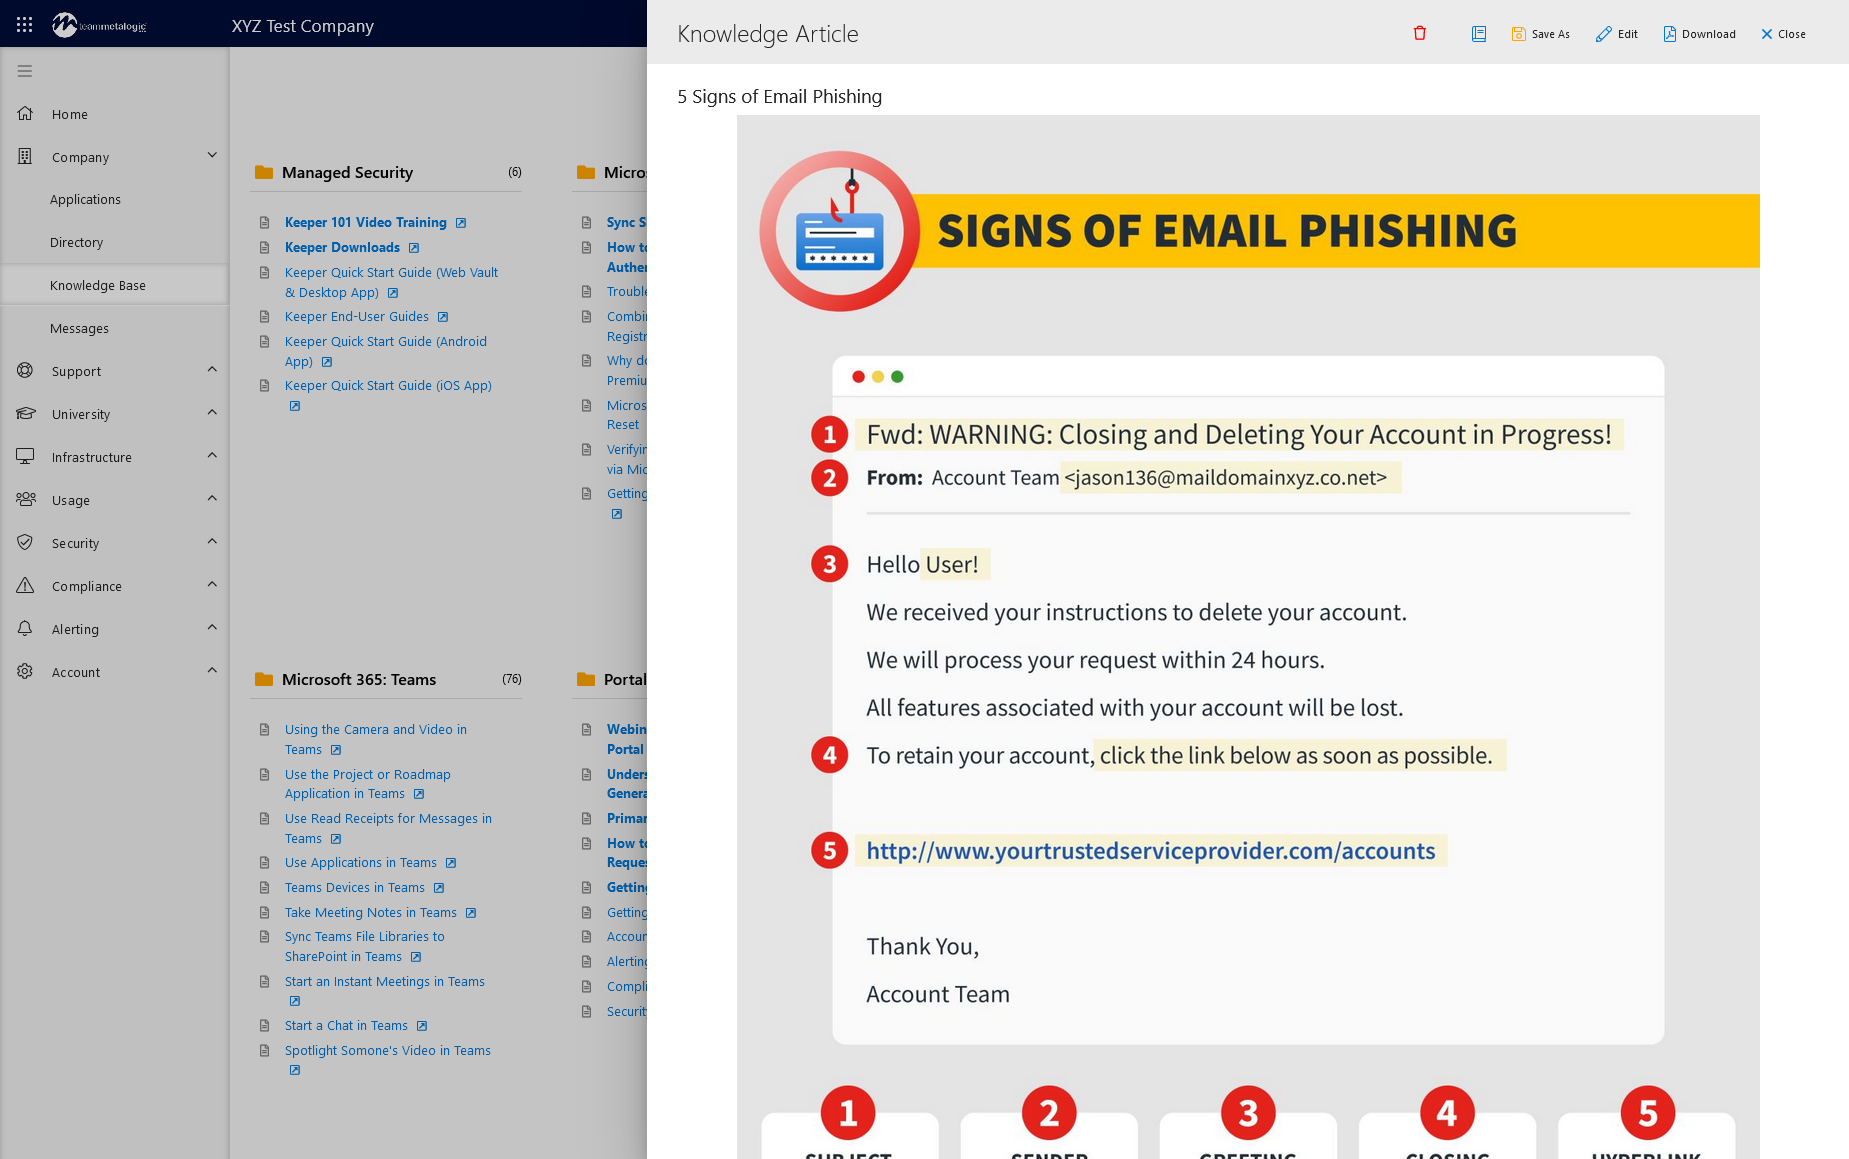The height and width of the screenshot is (1159, 1849).
Task: Click the Company building icon
Action: pos(26,156)
